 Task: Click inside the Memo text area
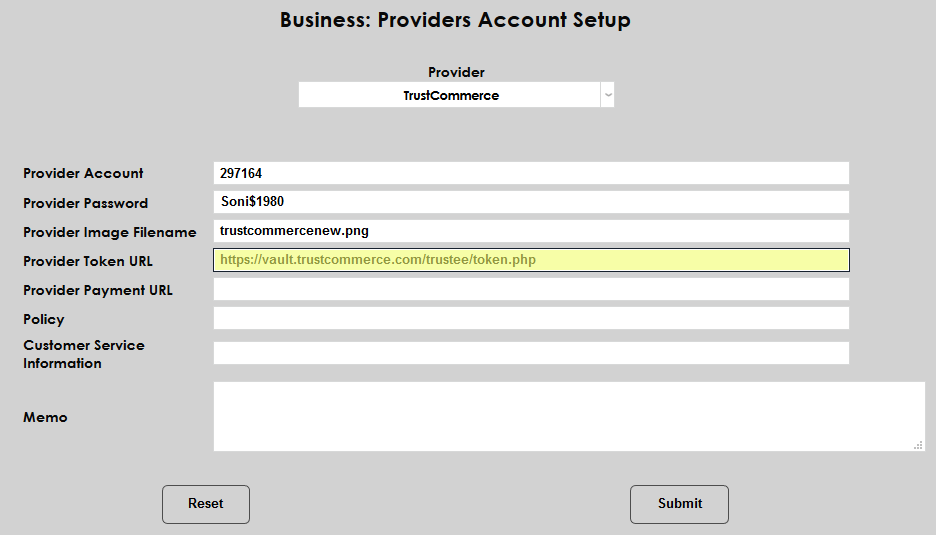569,416
